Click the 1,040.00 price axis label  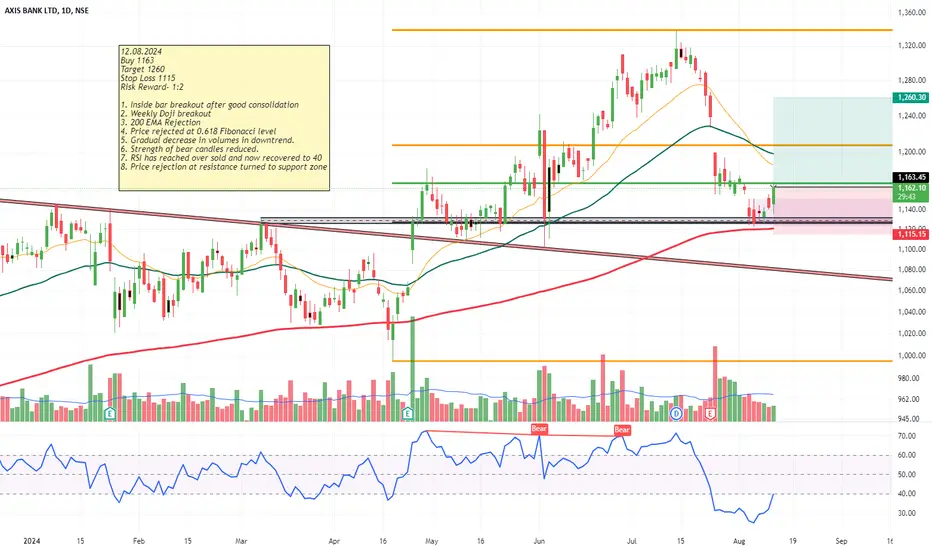911,312
